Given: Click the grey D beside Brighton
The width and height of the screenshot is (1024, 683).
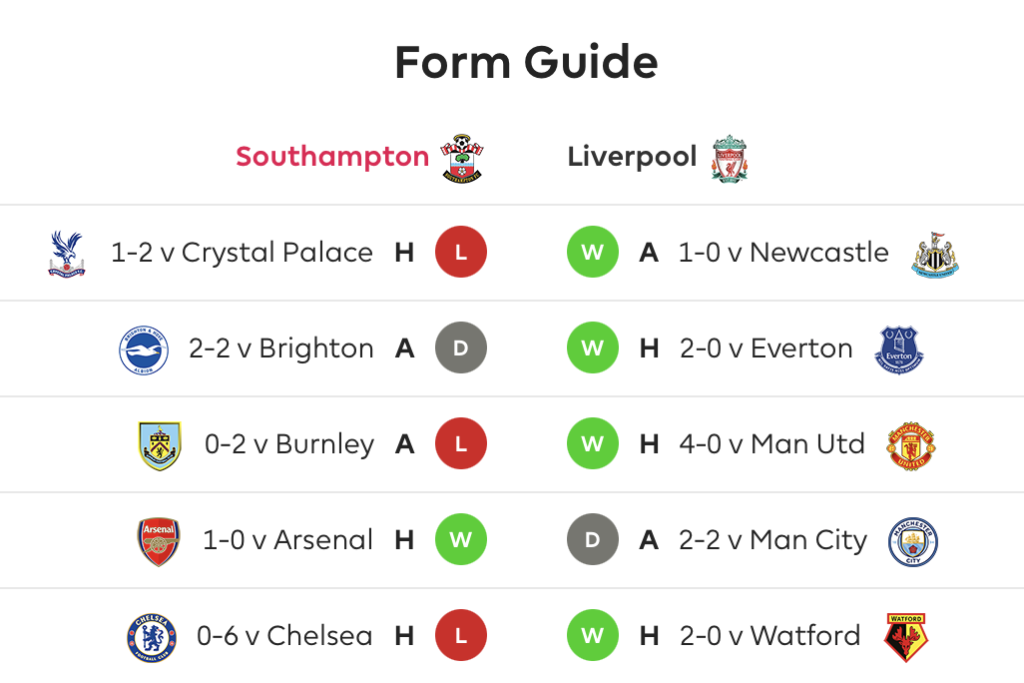Looking at the screenshot, I should [461, 347].
